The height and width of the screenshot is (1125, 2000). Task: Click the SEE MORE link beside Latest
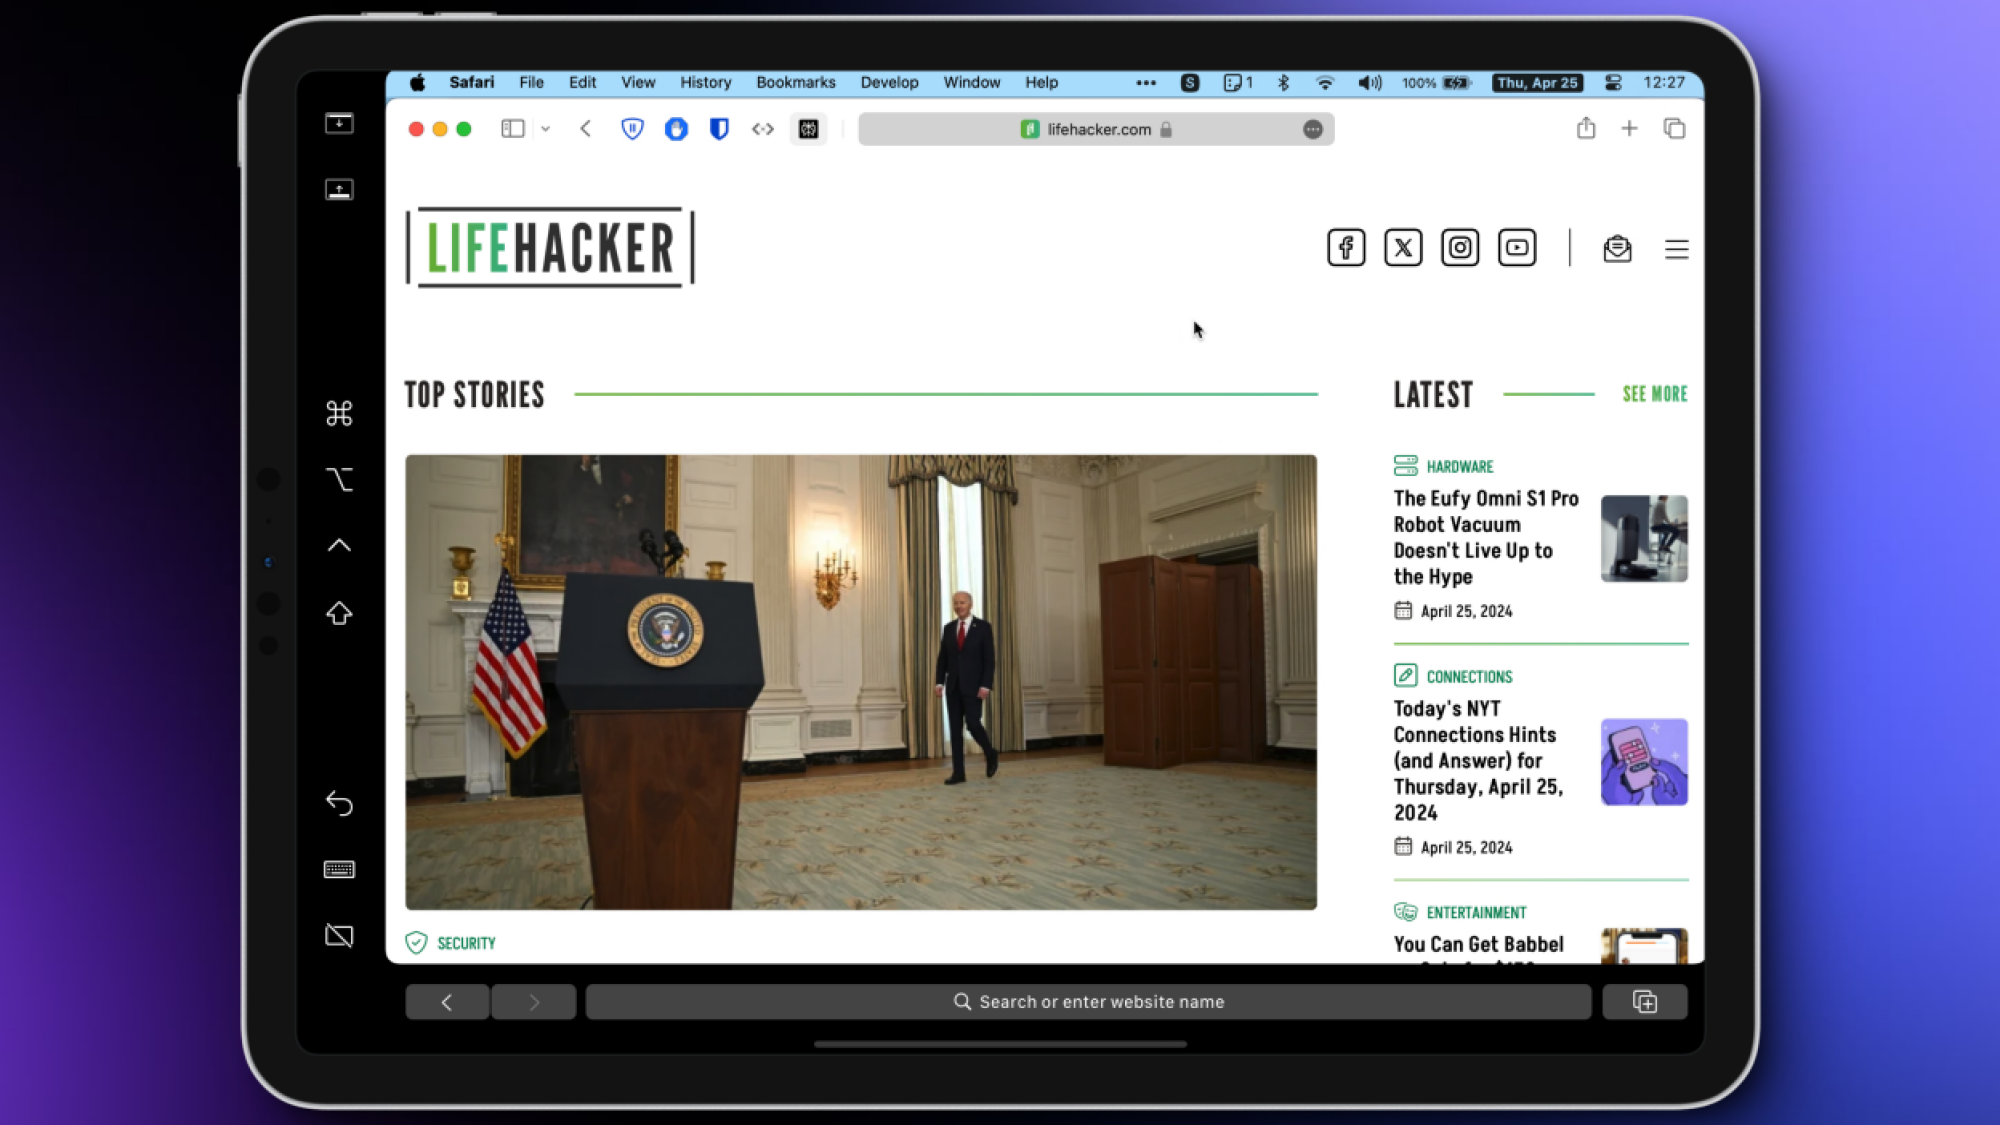1654,394
